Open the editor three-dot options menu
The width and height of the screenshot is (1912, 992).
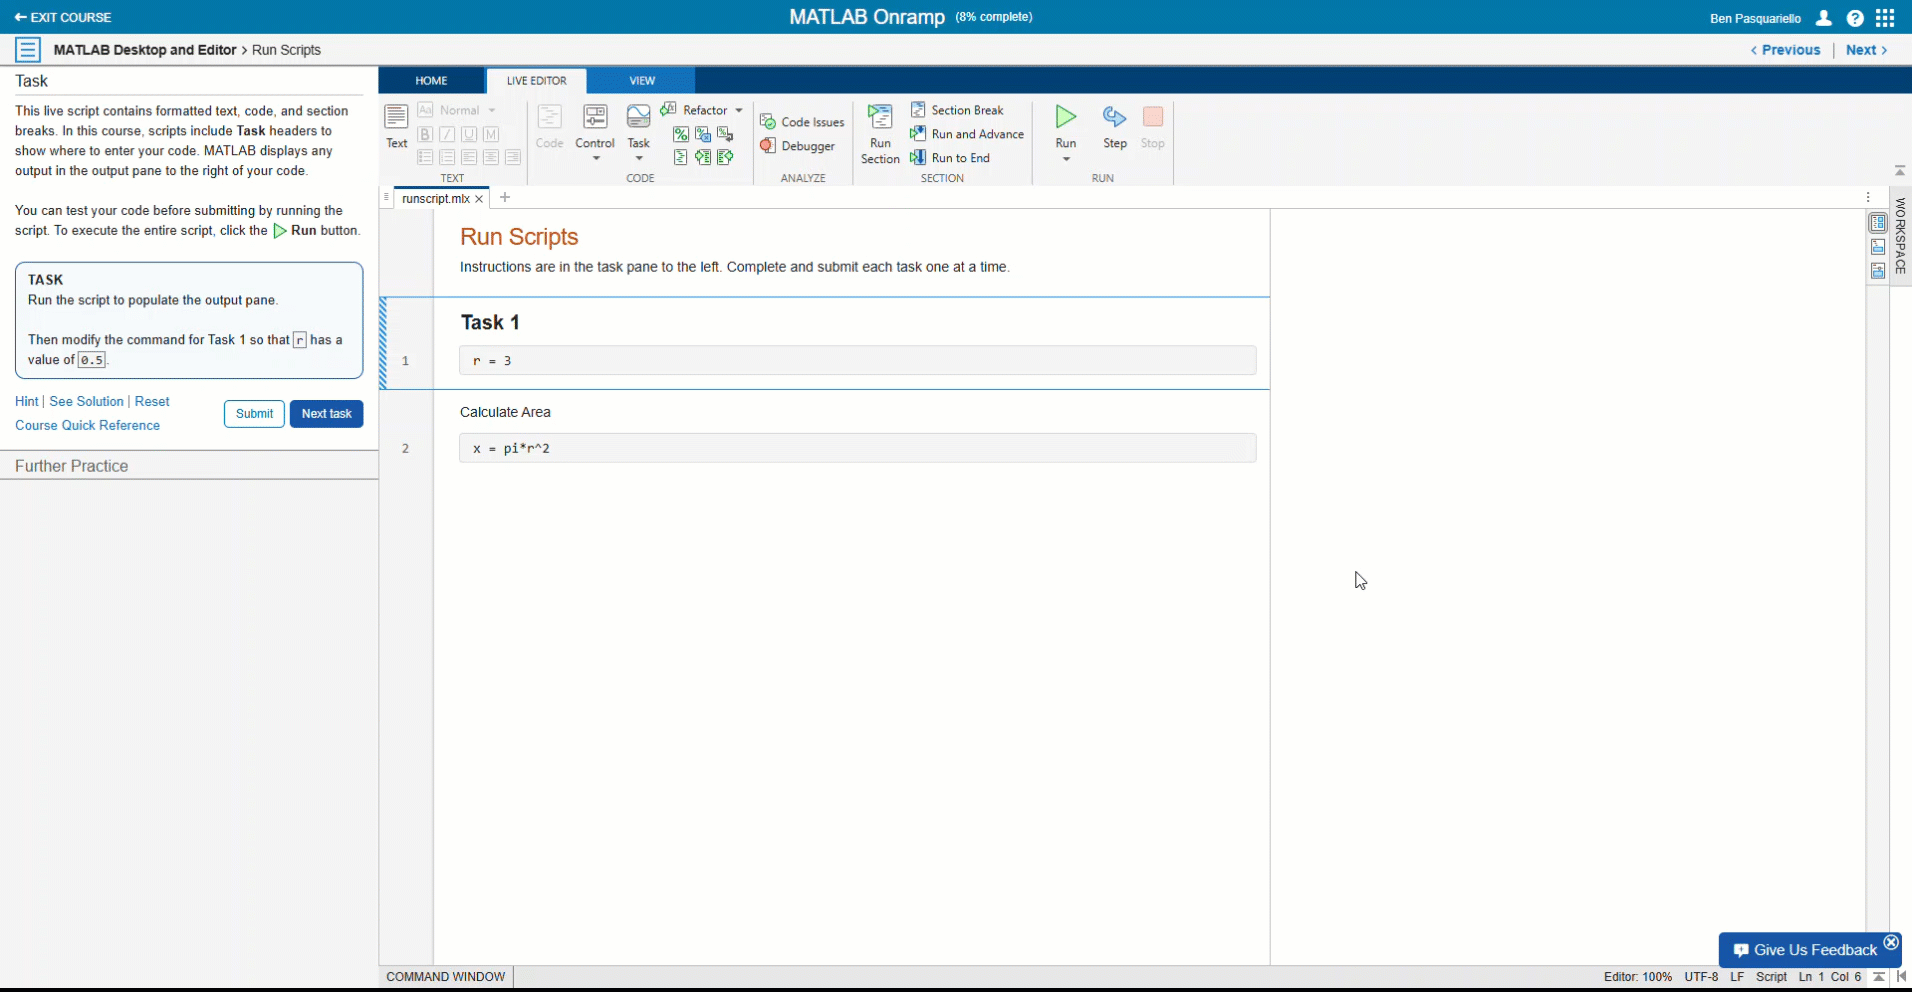(1868, 198)
